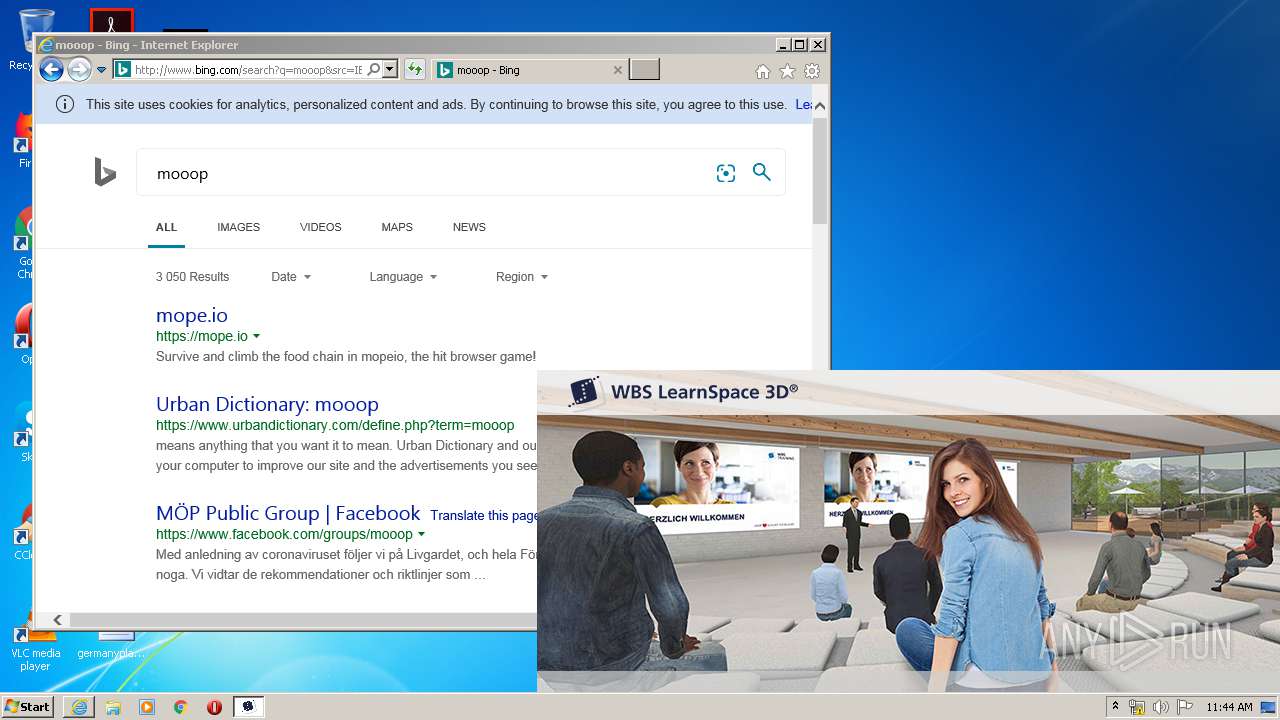
Task: Click the vertical scrollbar thumb in IE
Action: (820, 170)
